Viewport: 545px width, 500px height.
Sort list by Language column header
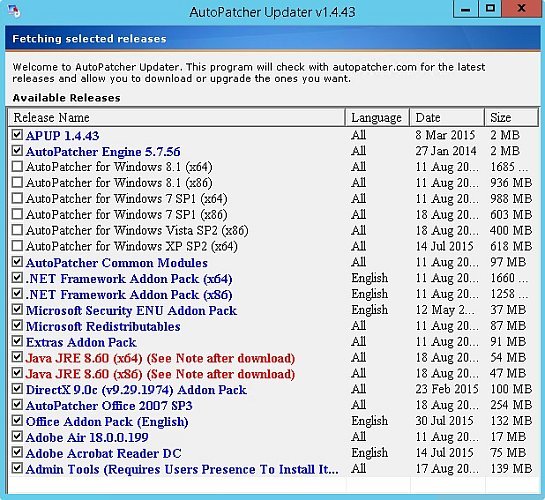(377, 117)
